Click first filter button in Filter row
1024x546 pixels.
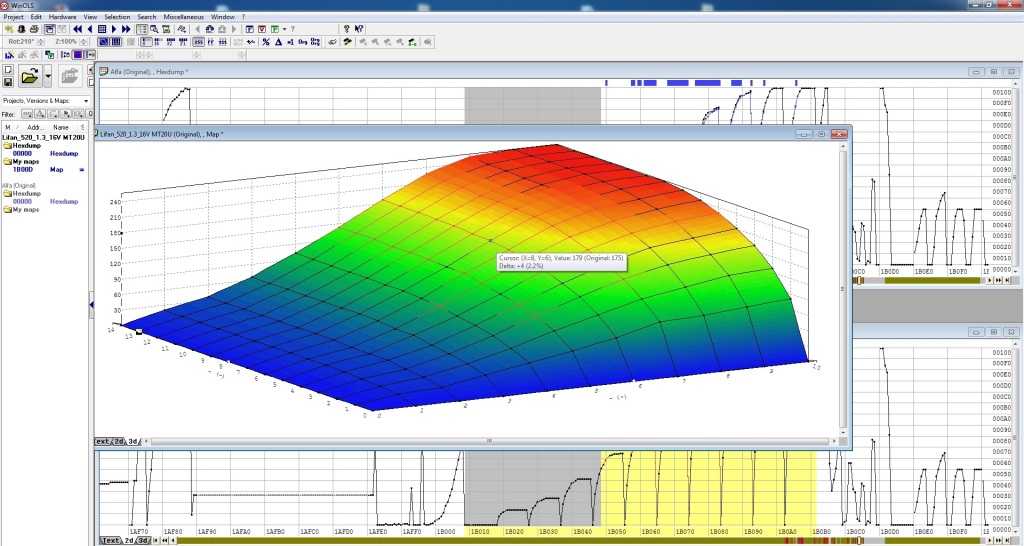click(x=27, y=114)
